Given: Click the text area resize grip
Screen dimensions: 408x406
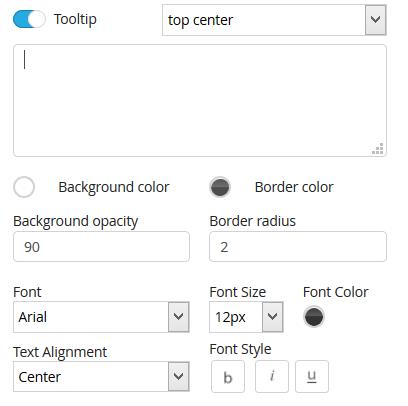Looking at the screenshot, I should click(378, 149).
